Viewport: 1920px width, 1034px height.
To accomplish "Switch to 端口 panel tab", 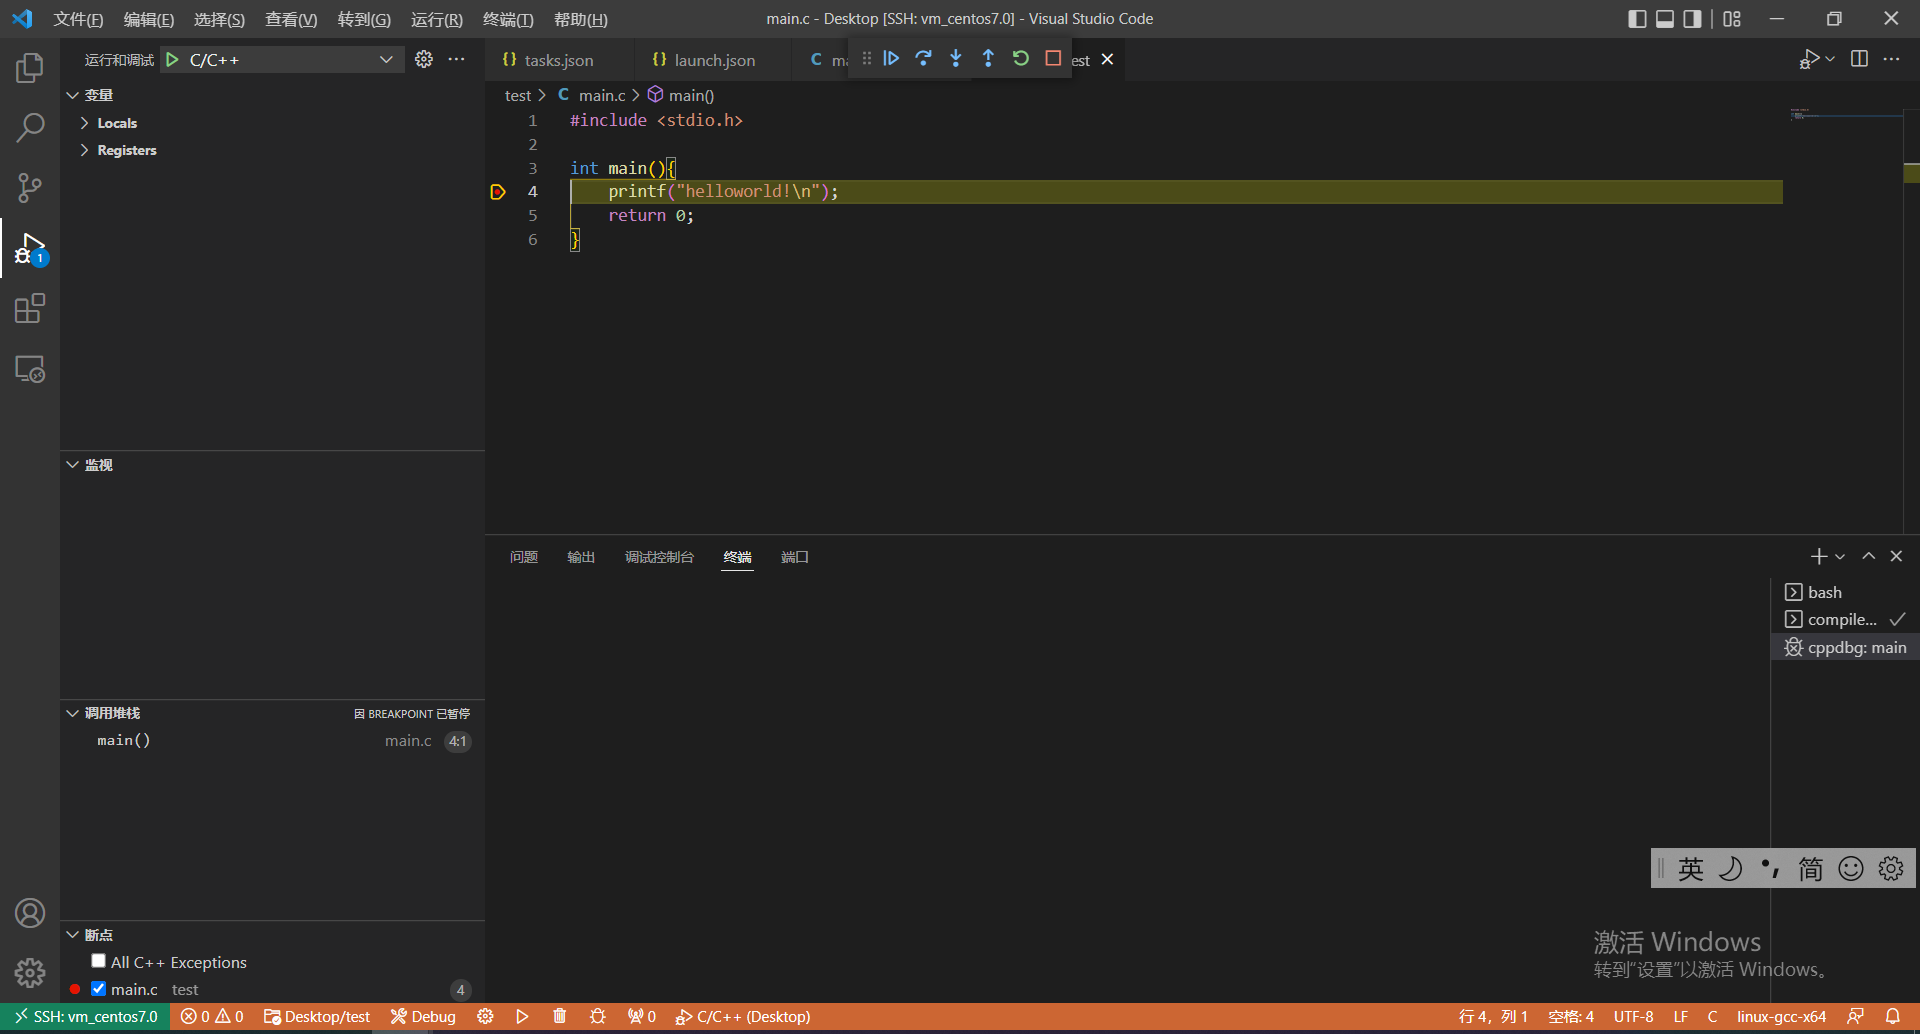I will click(795, 557).
